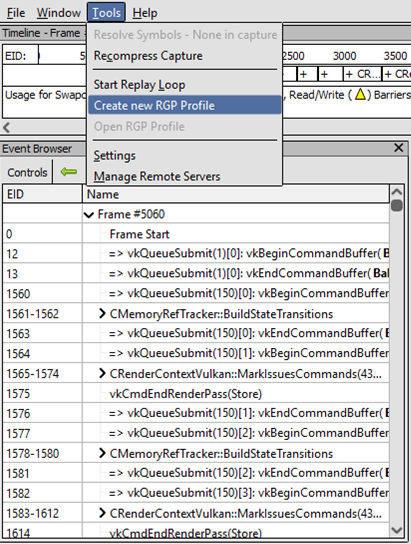Select event 1560 vkBeginCommandBuffer
Image resolution: width=411 pixels, height=544 pixels.
[196, 294]
